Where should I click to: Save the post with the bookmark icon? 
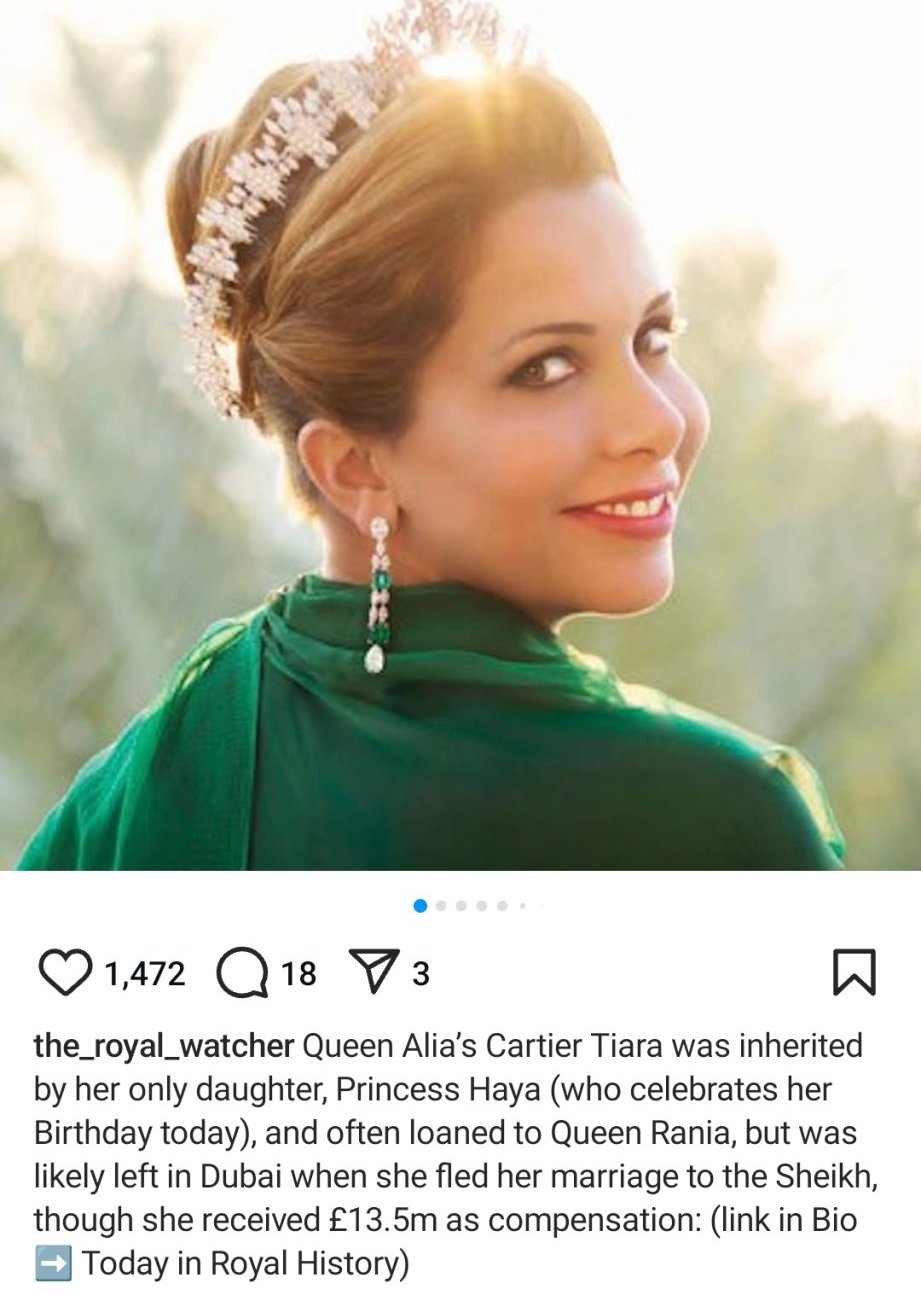click(854, 973)
